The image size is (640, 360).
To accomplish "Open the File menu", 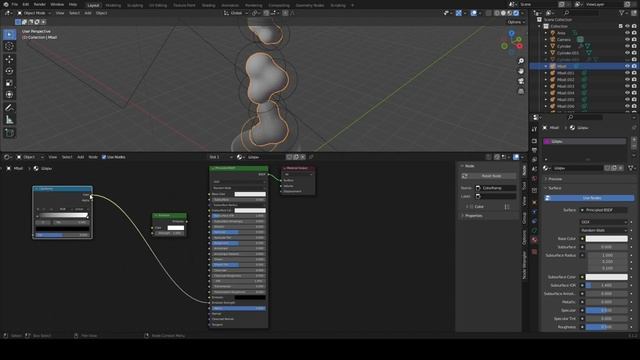I will [15, 4].
